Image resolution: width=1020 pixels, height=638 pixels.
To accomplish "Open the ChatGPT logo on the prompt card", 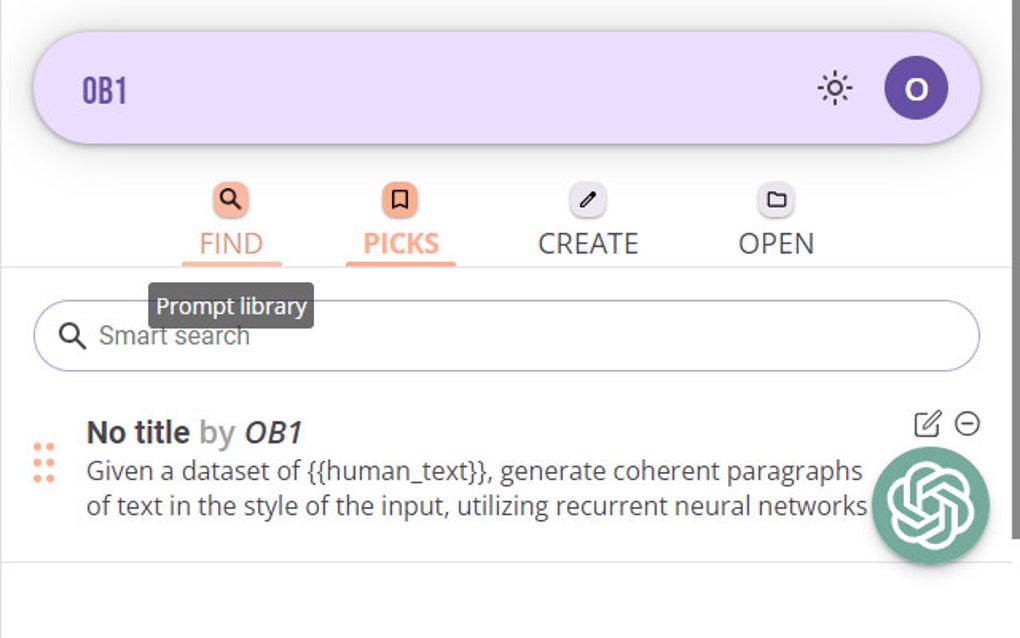I will tap(931, 505).
